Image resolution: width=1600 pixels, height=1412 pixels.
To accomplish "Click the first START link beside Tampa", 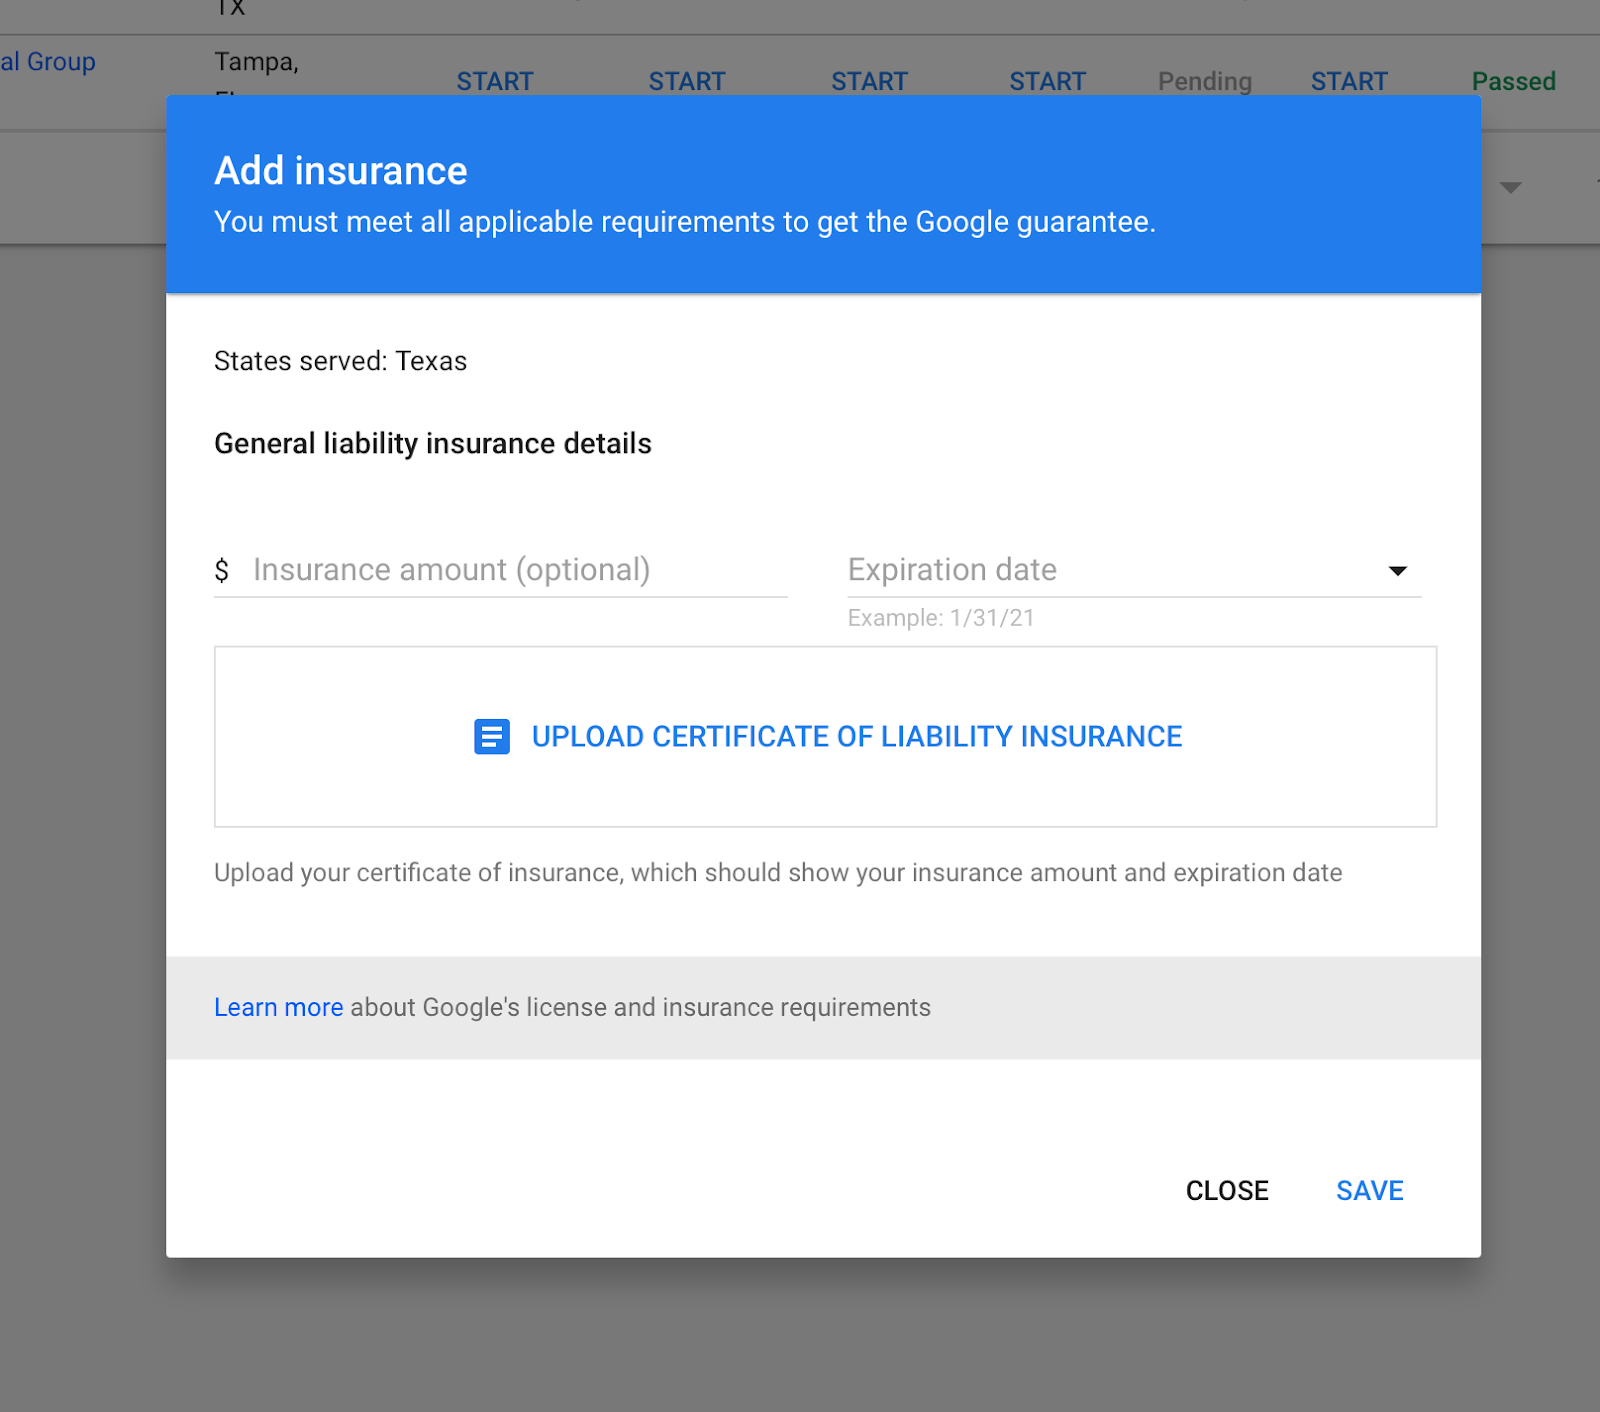I will (495, 81).
